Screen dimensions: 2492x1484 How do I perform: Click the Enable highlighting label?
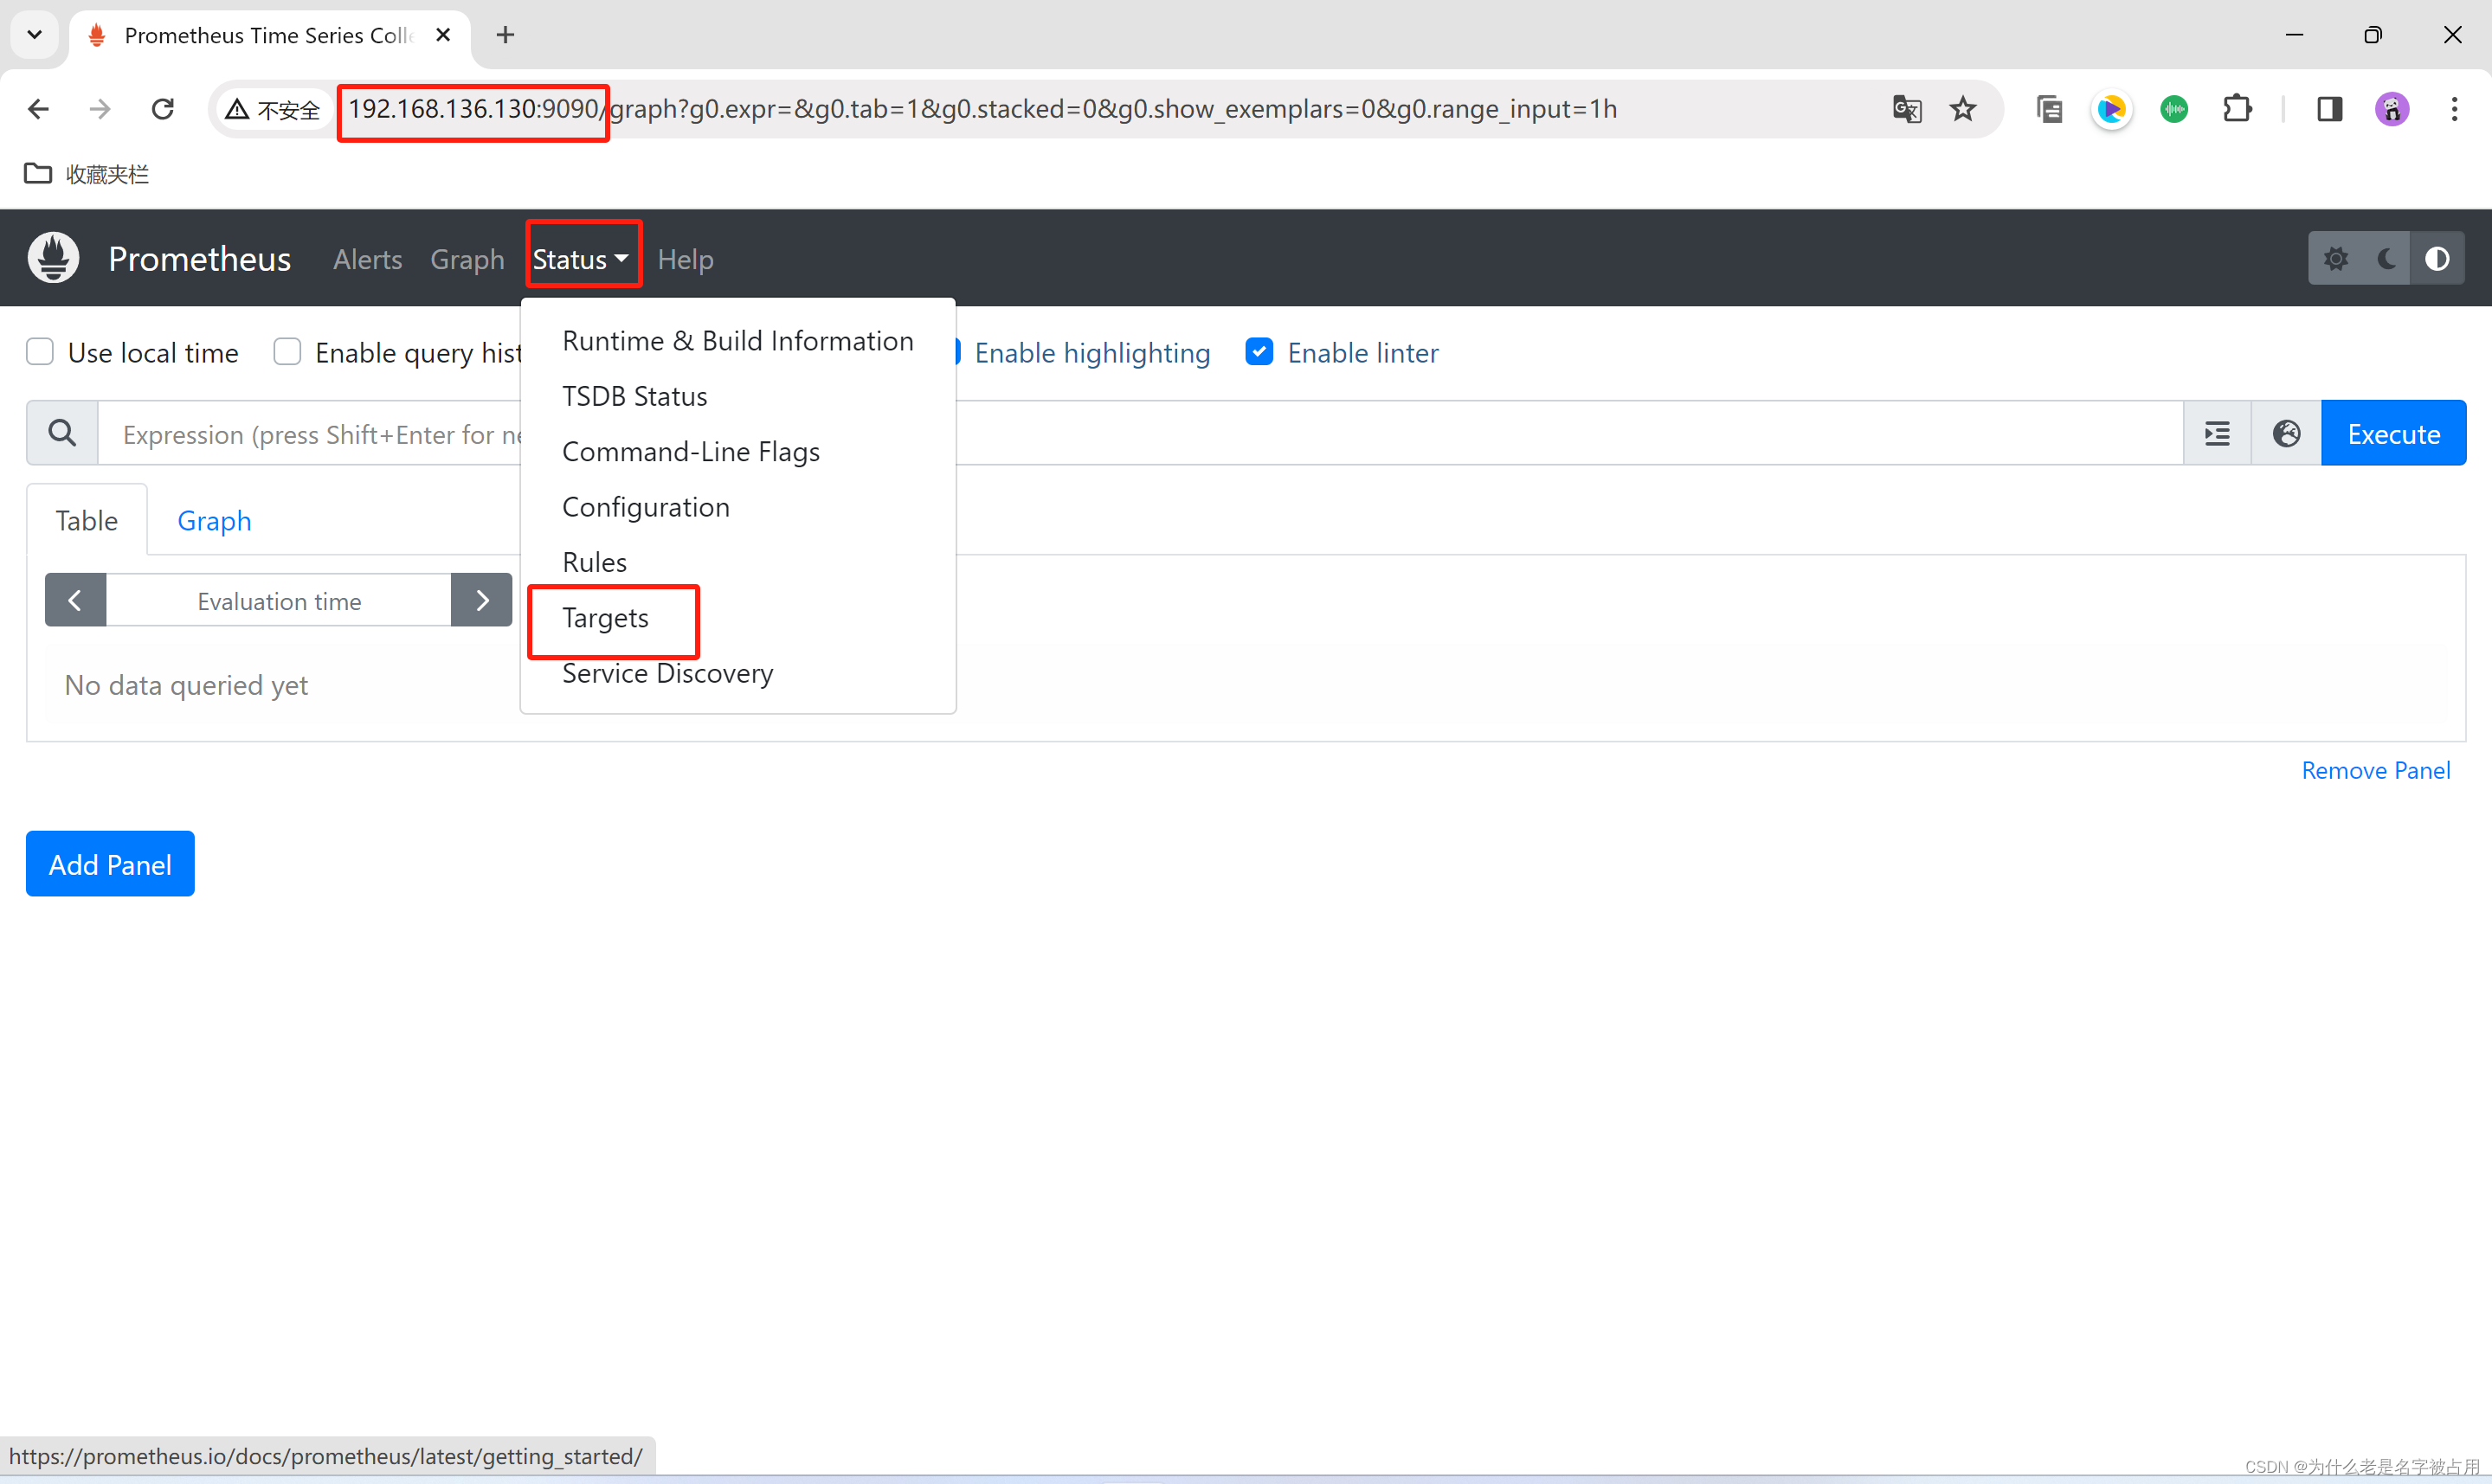1092,352
